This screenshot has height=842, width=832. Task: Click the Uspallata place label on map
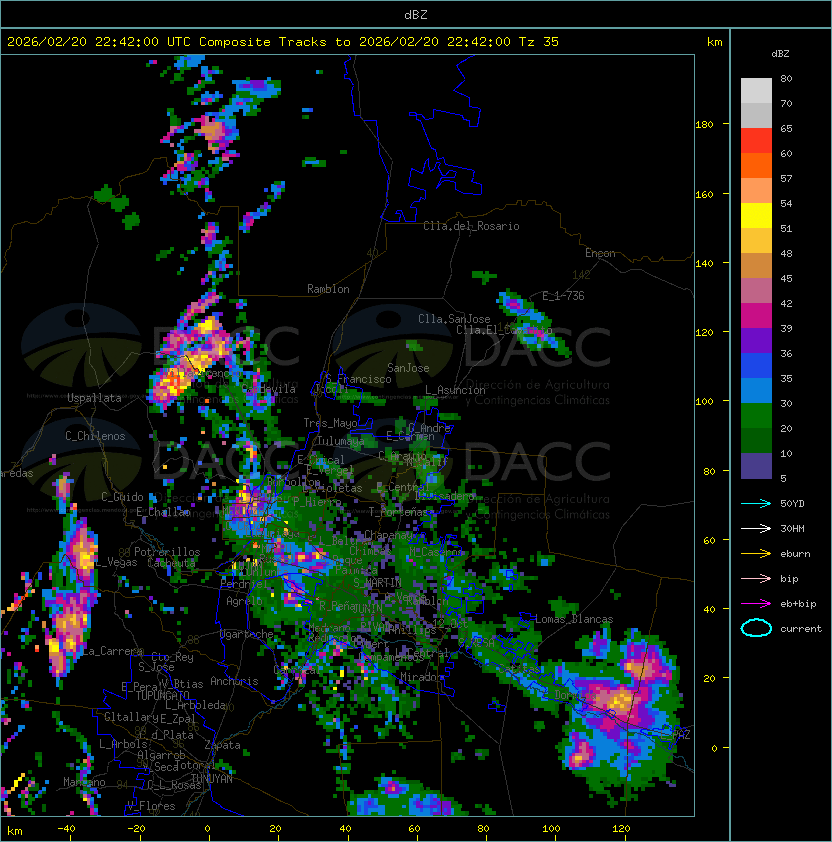(94, 398)
